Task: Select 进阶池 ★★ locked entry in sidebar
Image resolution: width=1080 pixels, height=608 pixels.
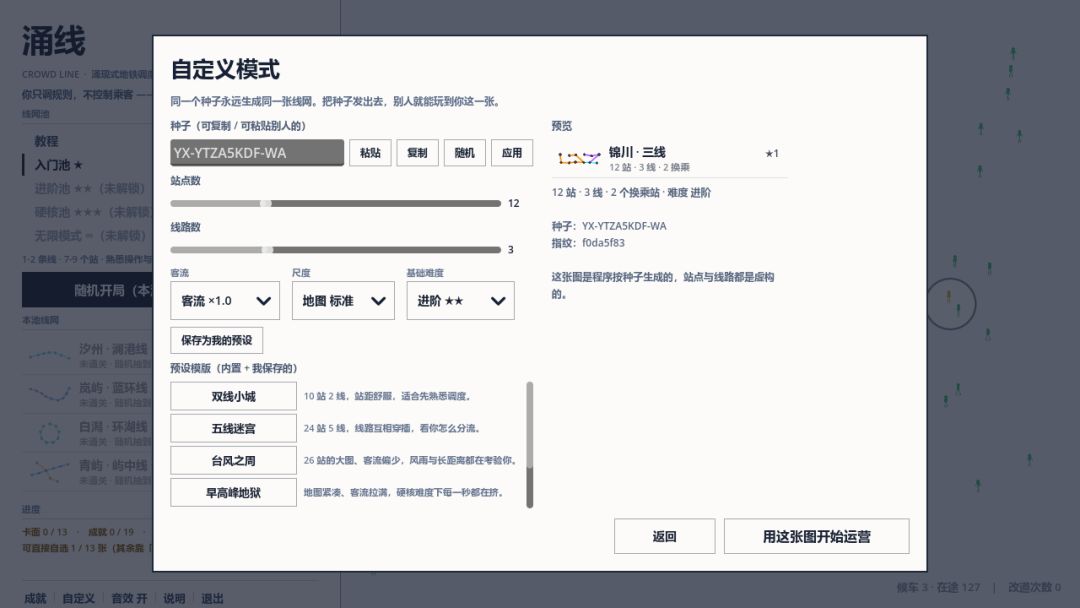Action: click(90, 188)
